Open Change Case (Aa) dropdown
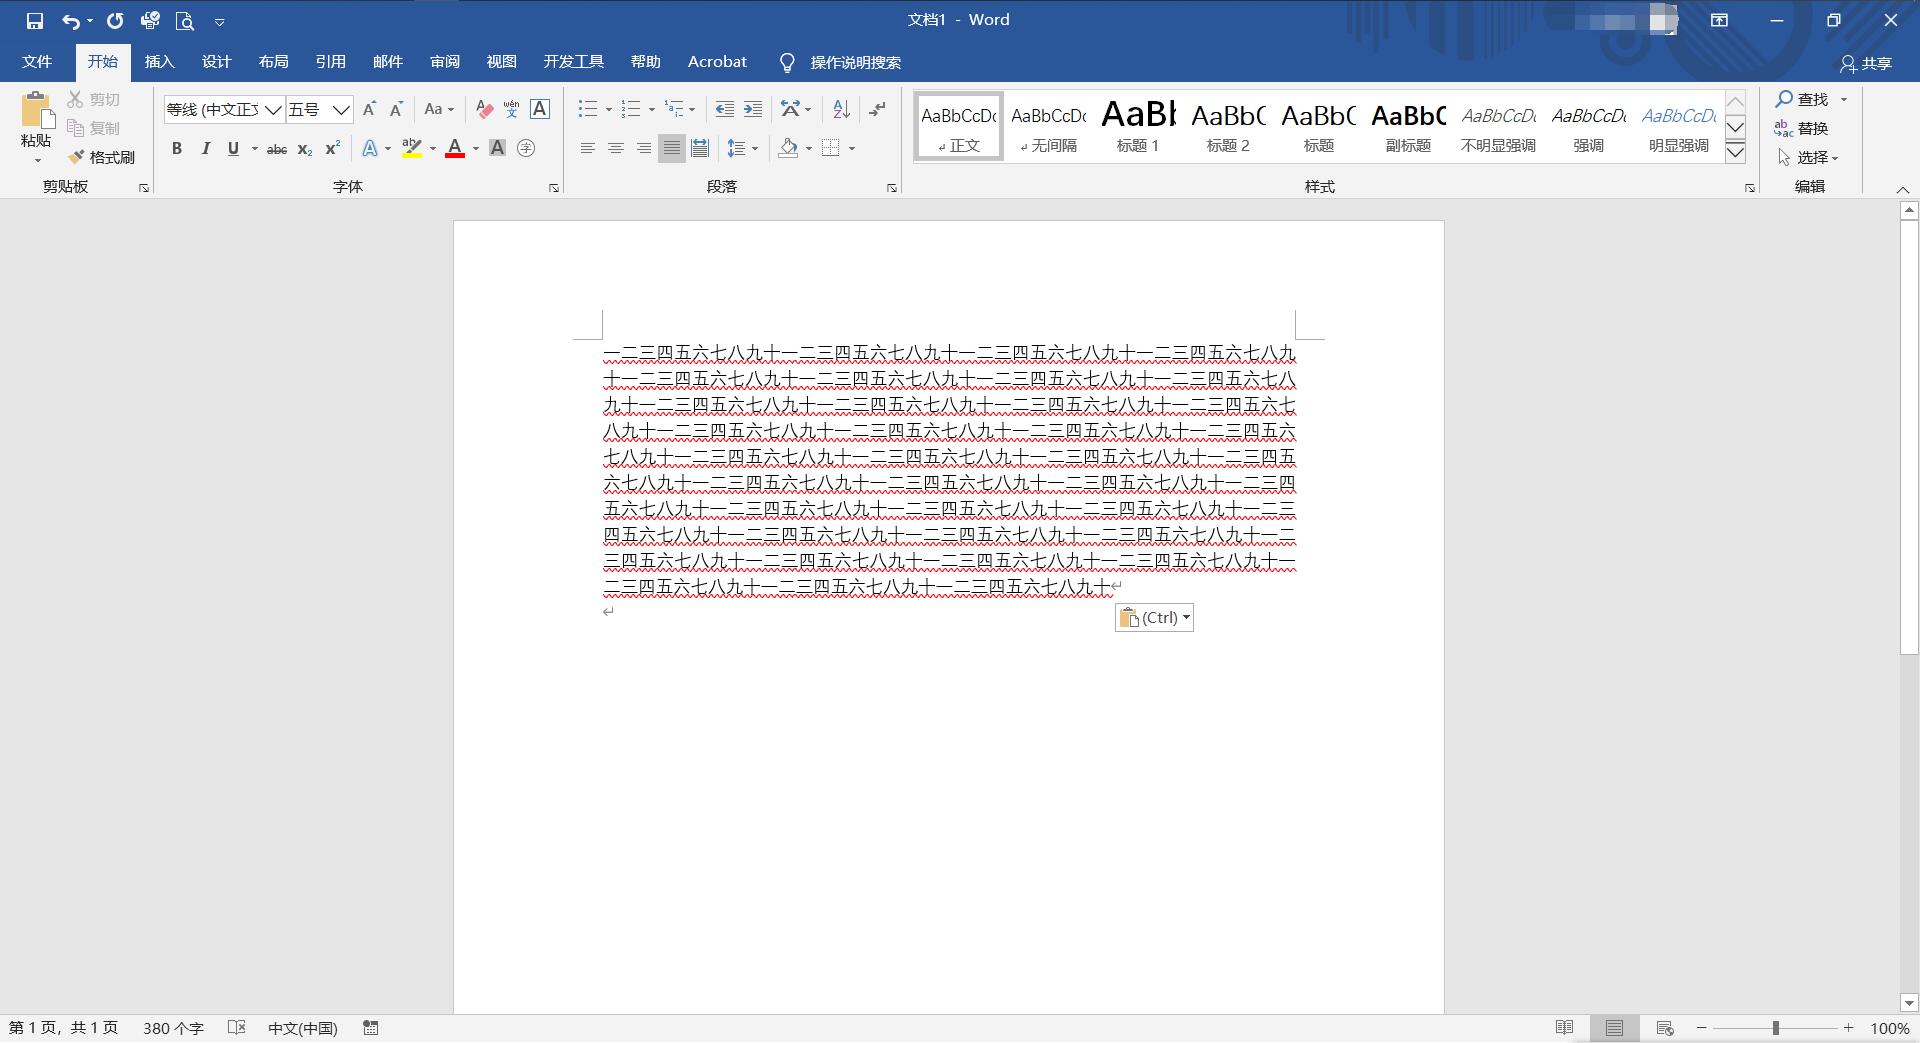Screen dimensions: 1920x1043 click(439, 109)
